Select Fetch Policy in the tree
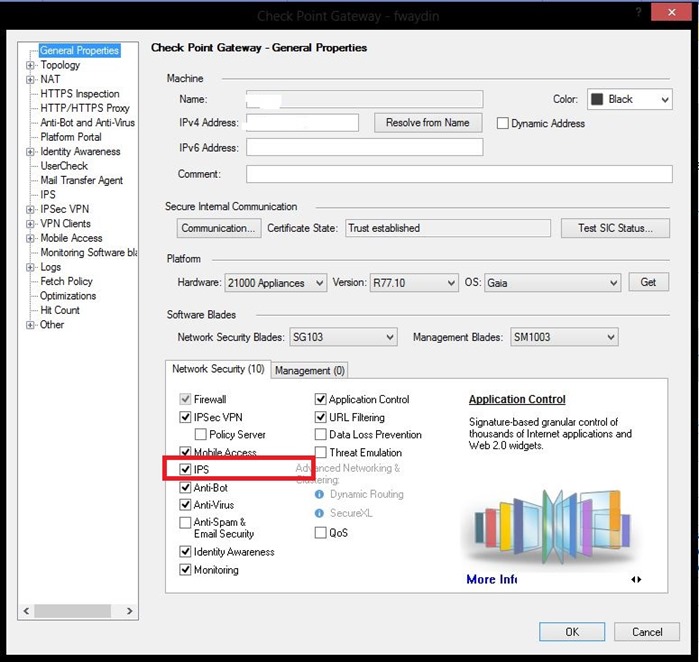The height and width of the screenshot is (662, 699). (x=66, y=281)
